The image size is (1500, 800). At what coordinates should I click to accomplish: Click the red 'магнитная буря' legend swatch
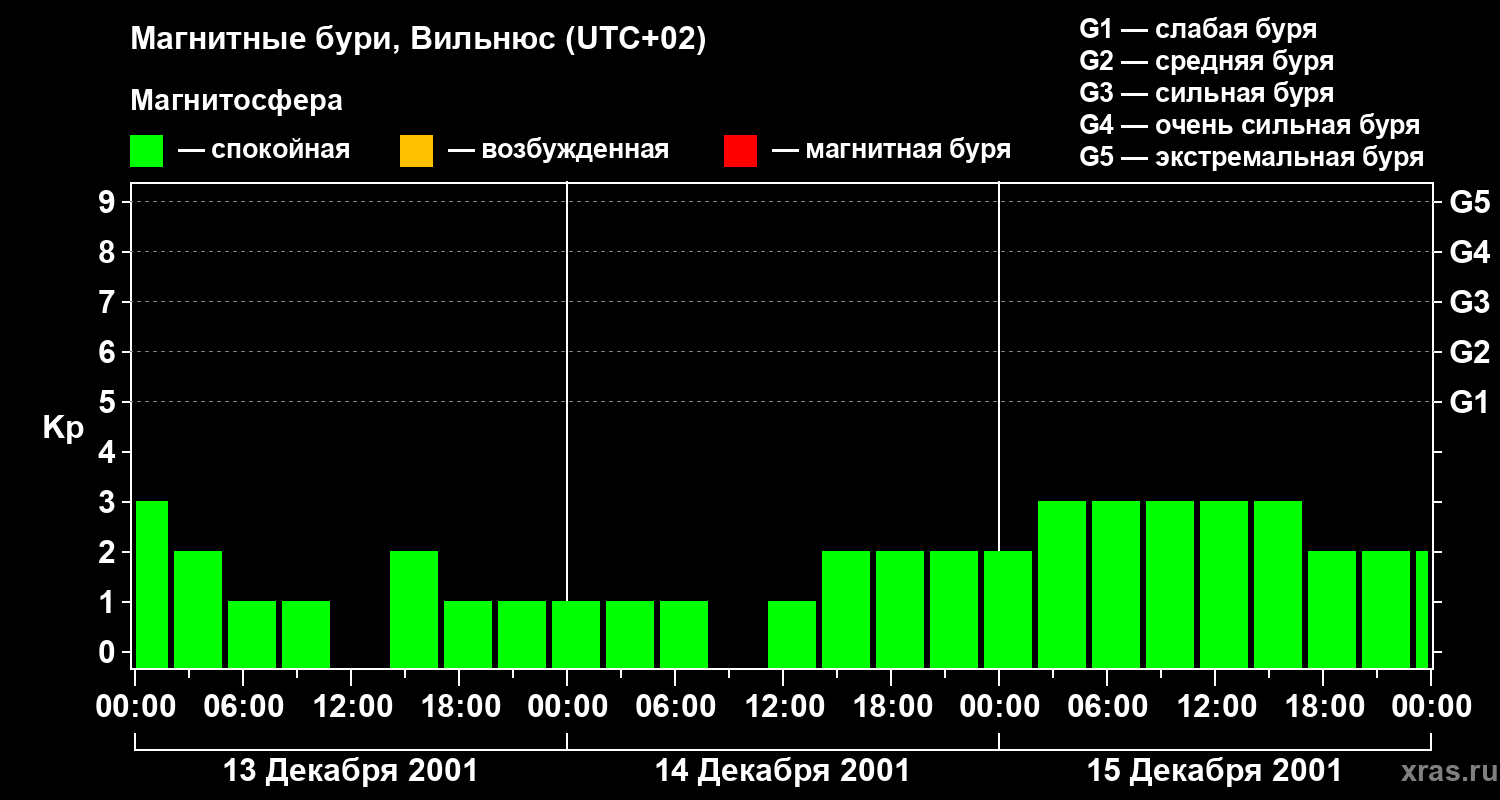click(740, 151)
